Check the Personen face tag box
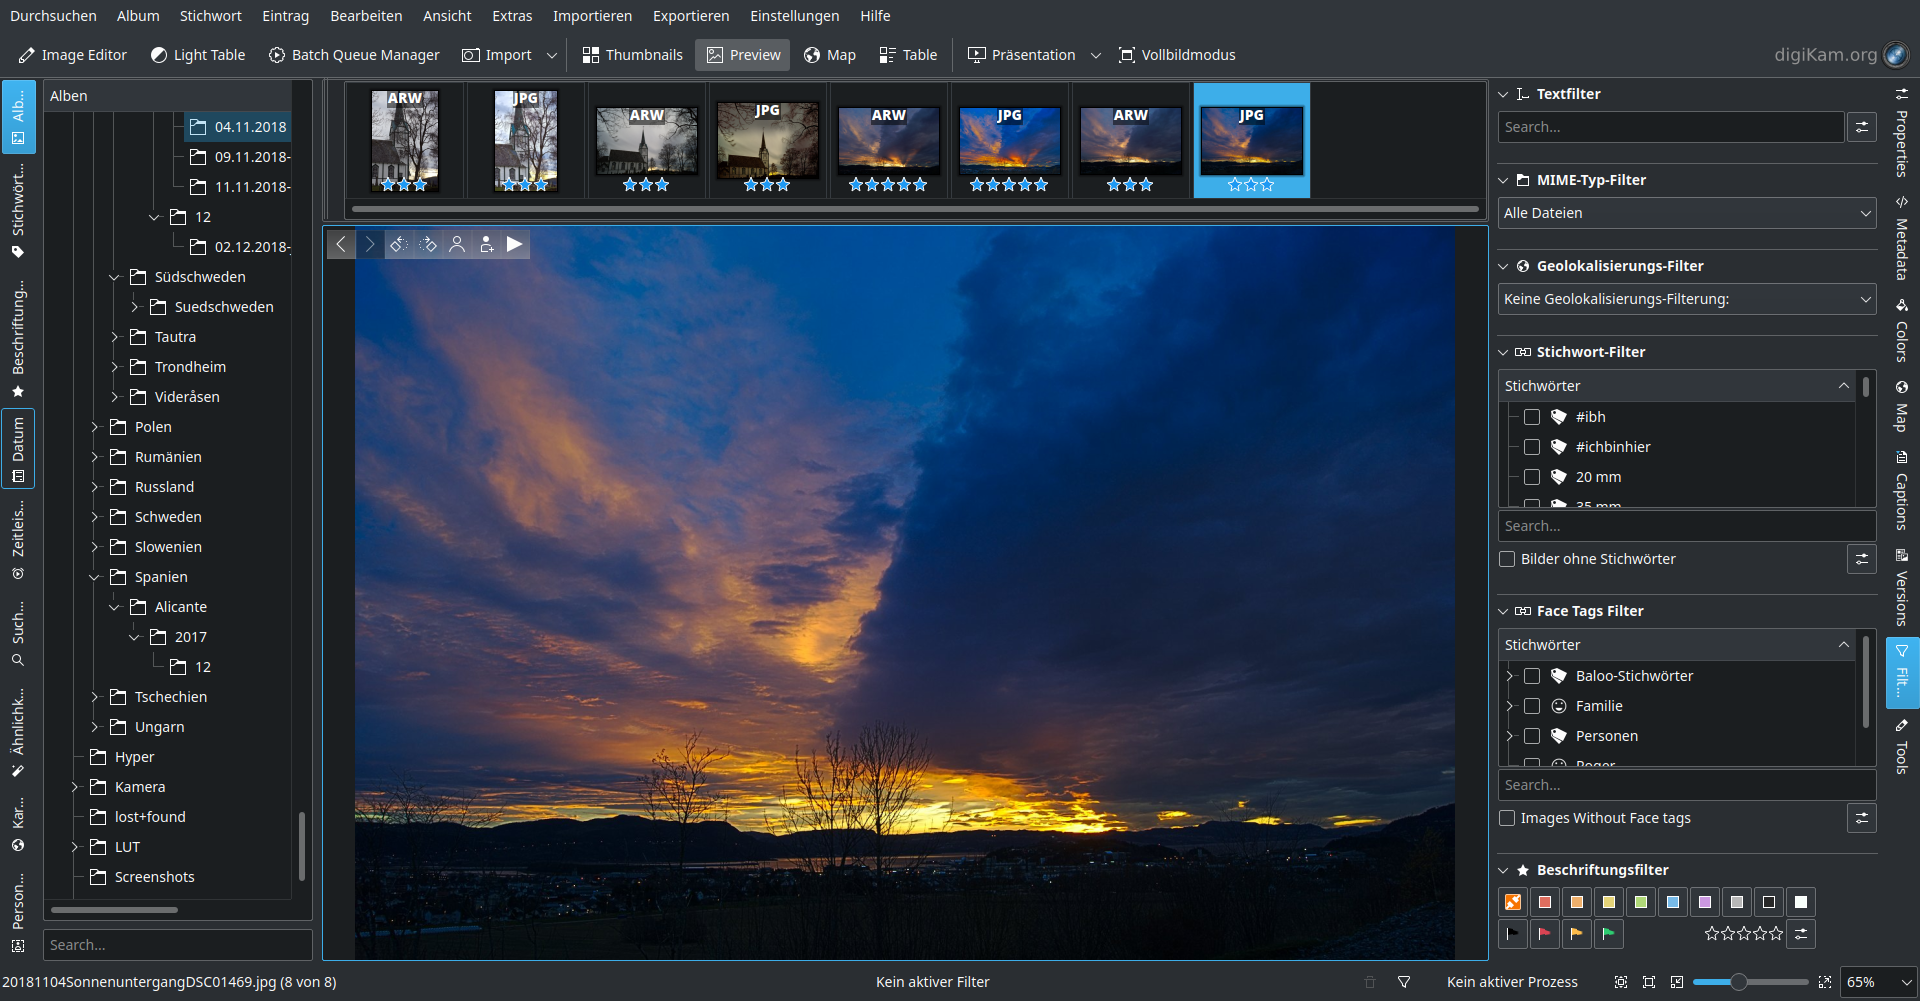The image size is (1920, 1001). pos(1532,736)
